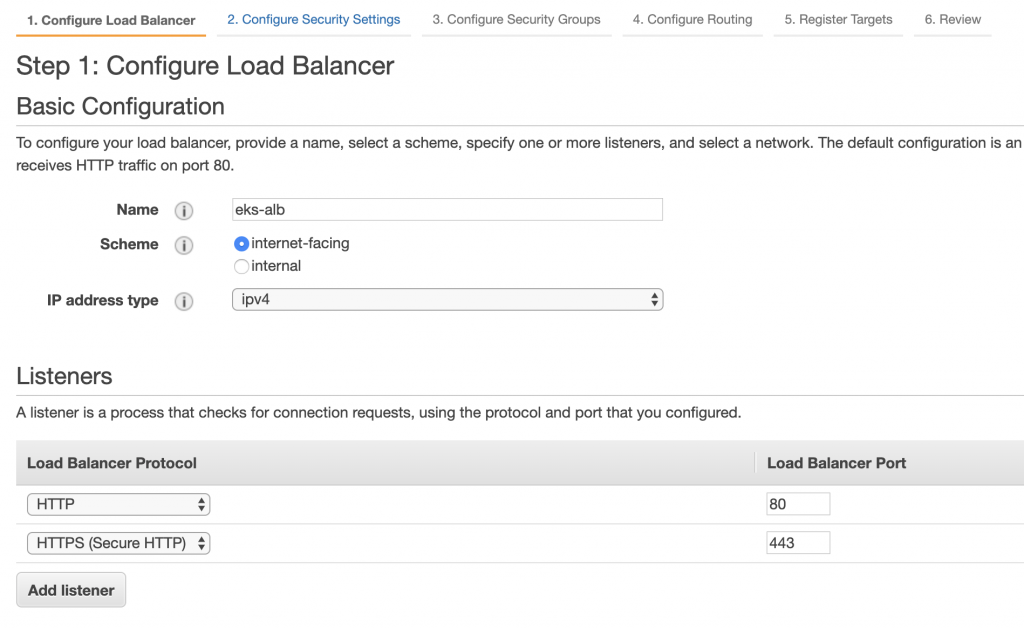The image size is (1024, 628).
Task: Click the port 80 input field
Action: pyautogui.click(x=797, y=504)
